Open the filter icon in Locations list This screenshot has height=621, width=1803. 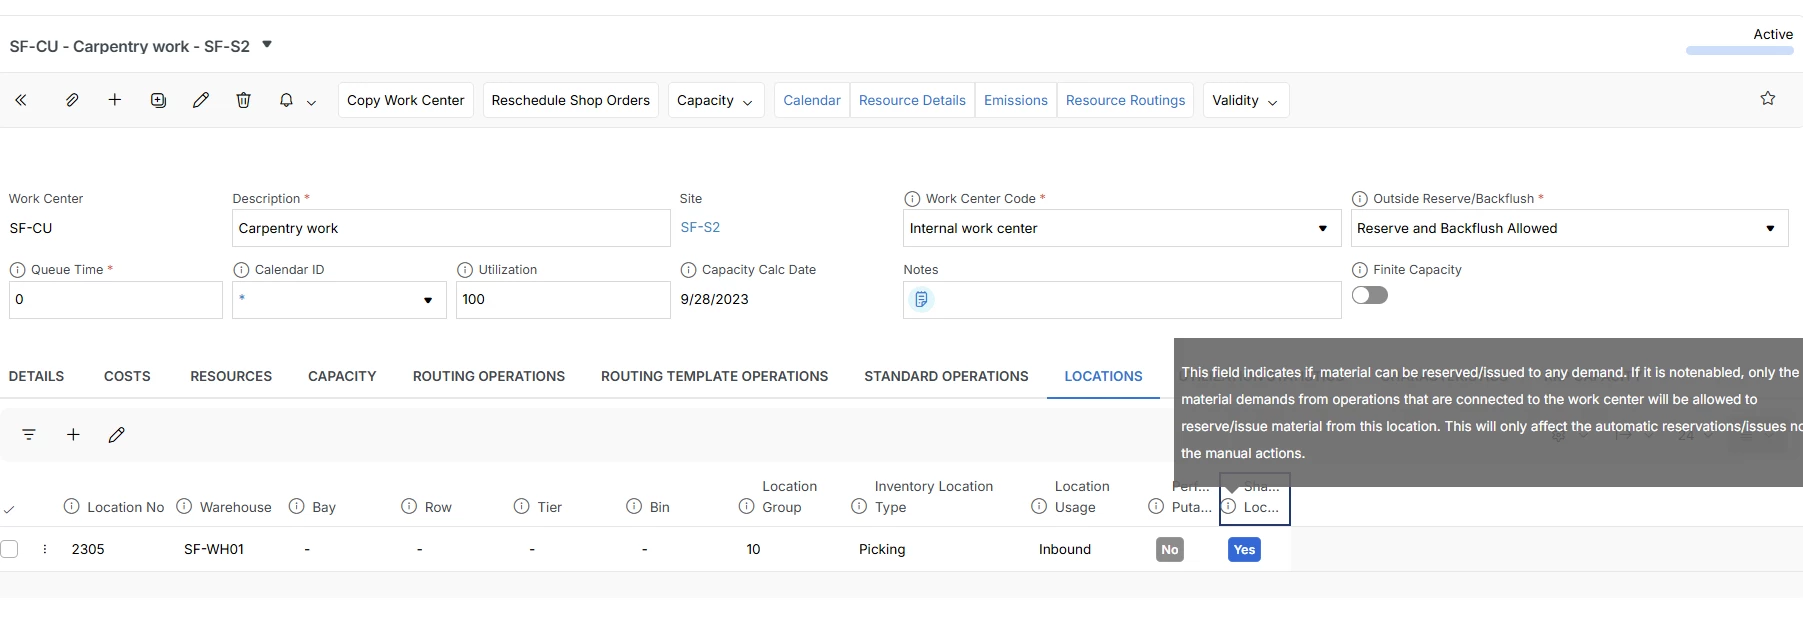[x=29, y=434]
